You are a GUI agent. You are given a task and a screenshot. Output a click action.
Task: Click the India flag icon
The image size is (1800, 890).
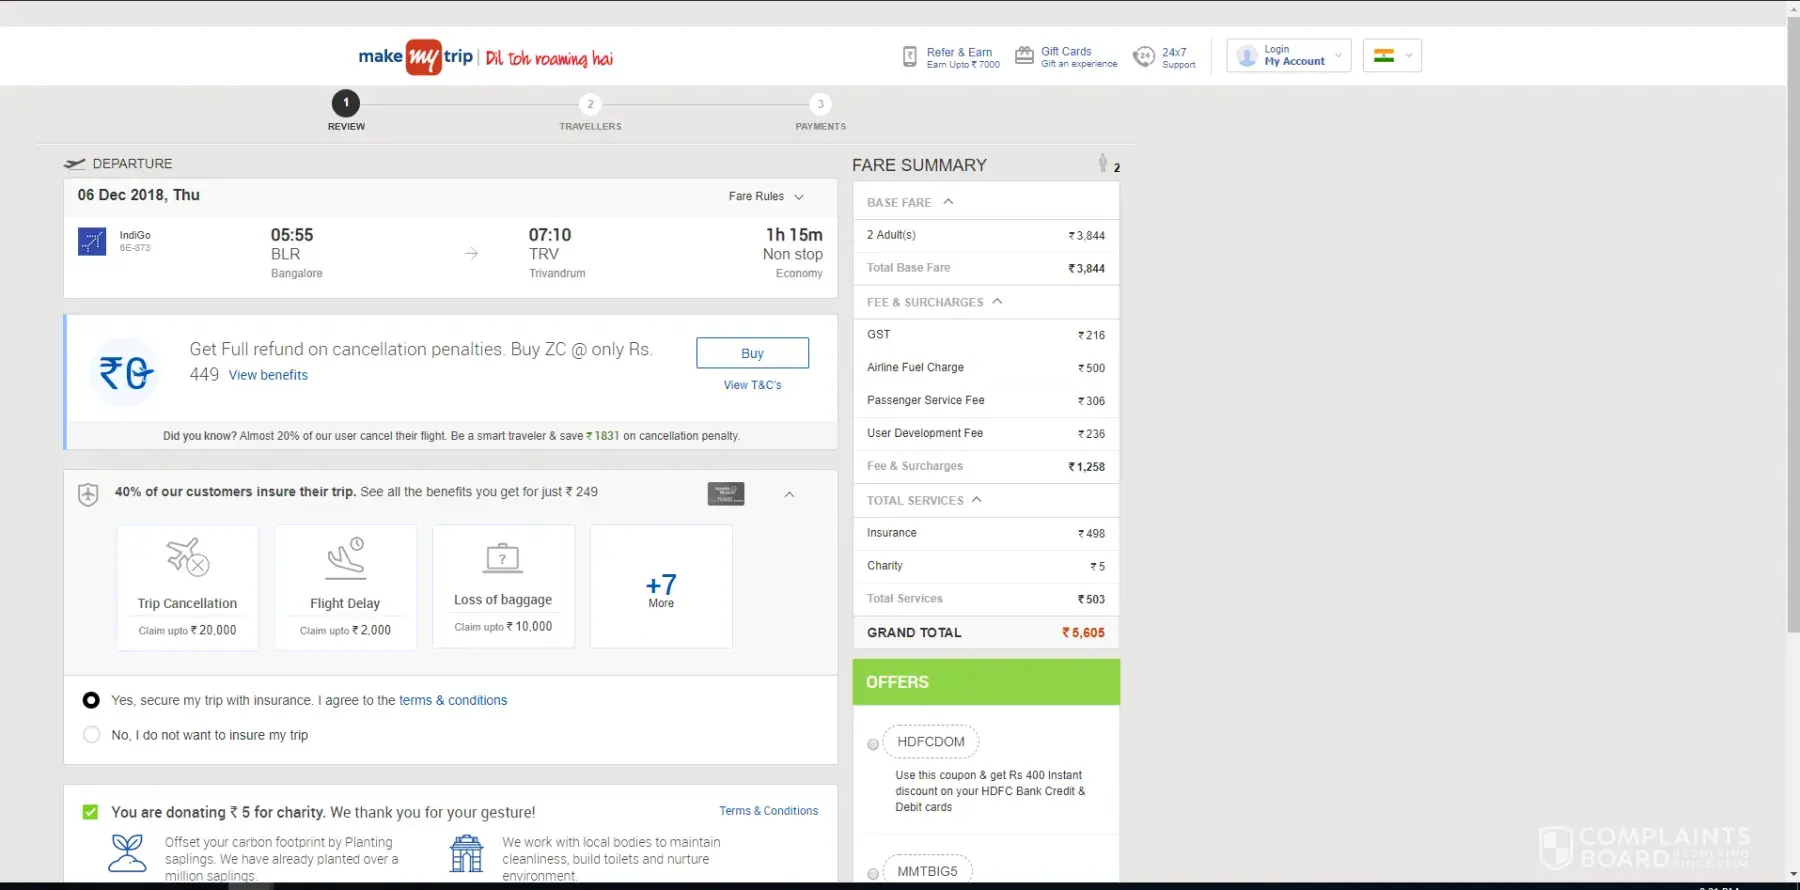tap(1384, 56)
